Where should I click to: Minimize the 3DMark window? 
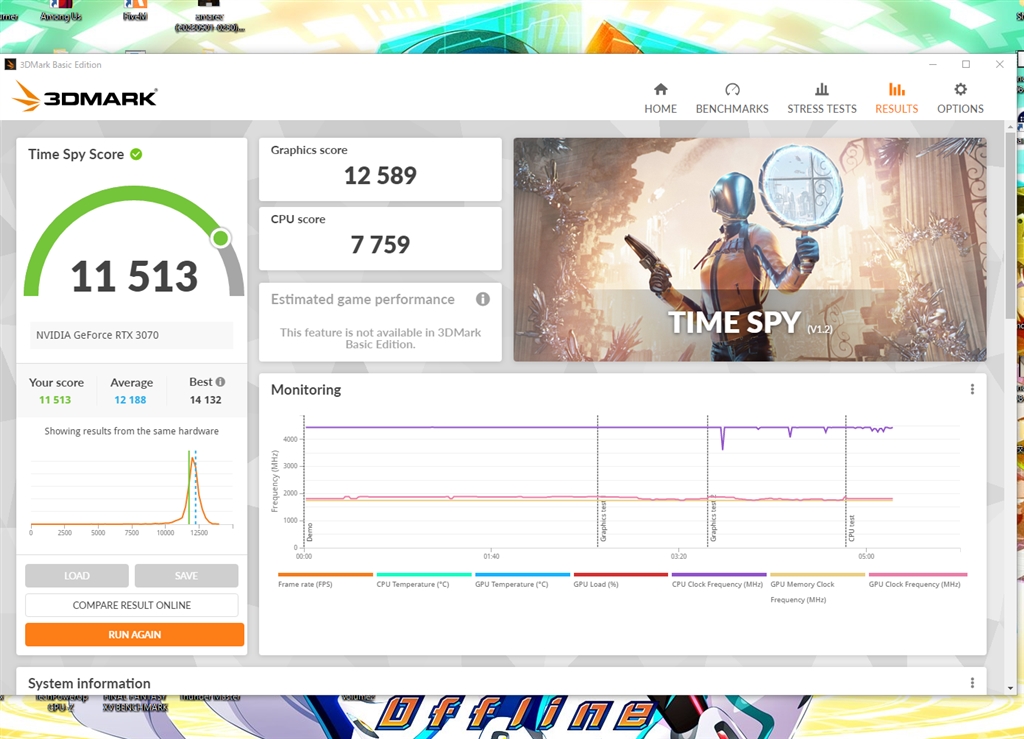(x=933, y=64)
